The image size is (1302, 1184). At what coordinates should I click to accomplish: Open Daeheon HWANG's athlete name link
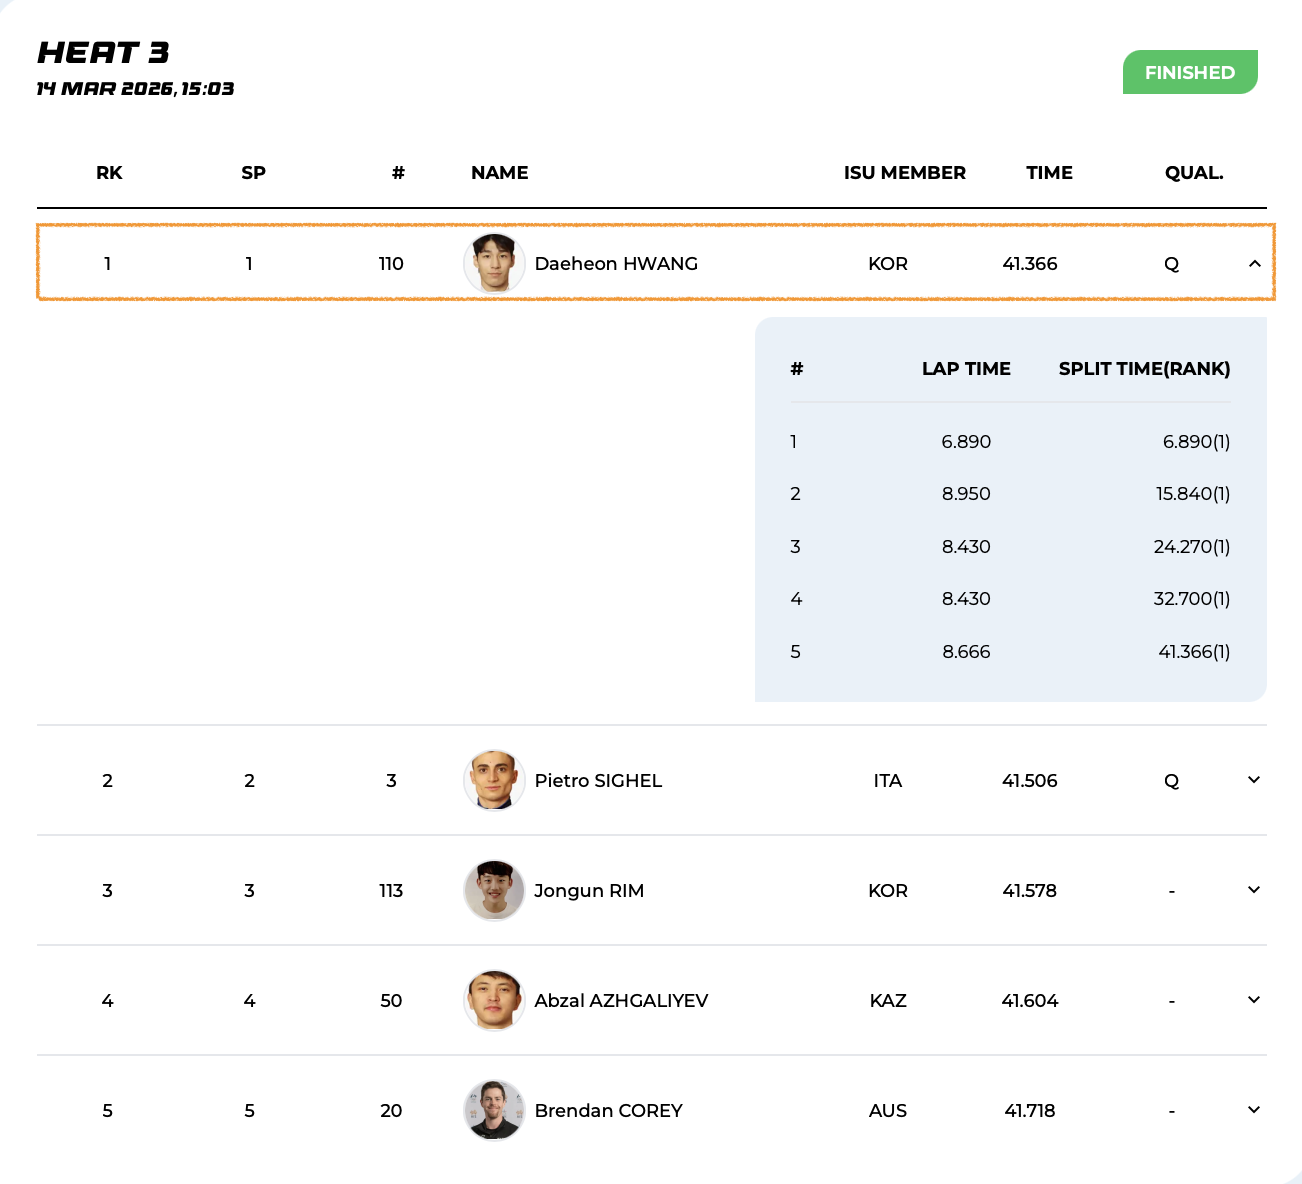click(616, 264)
